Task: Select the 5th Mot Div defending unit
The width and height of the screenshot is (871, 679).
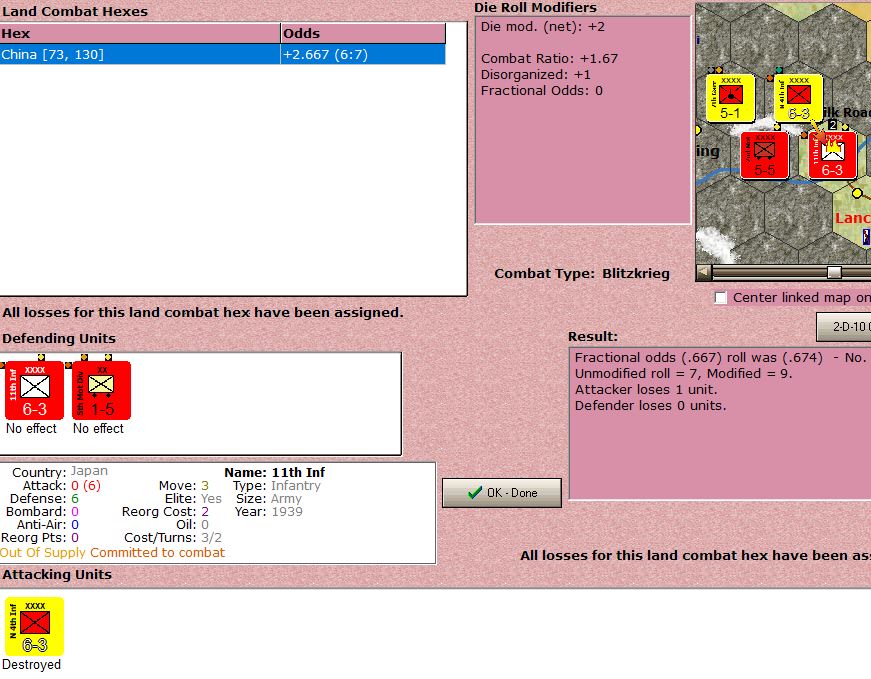Action: 102,391
